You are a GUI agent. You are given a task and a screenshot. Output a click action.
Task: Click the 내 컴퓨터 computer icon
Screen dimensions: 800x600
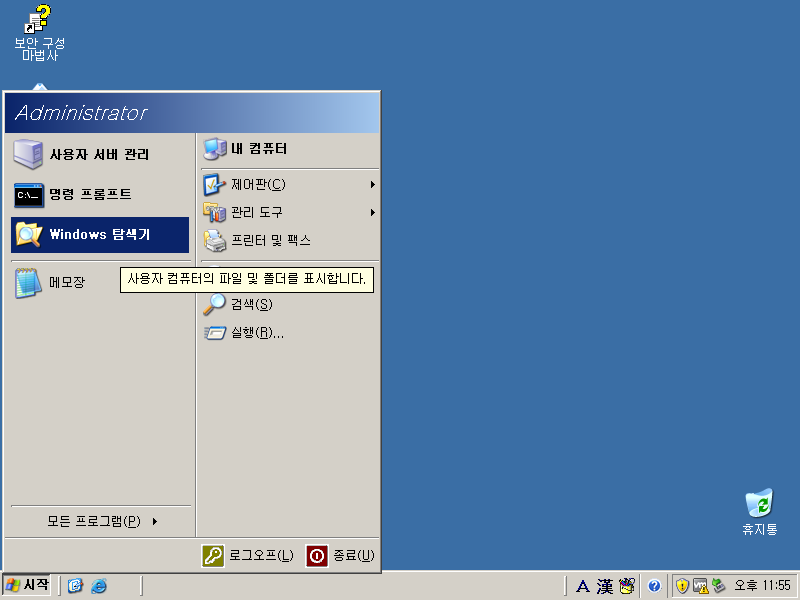pos(214,149)
